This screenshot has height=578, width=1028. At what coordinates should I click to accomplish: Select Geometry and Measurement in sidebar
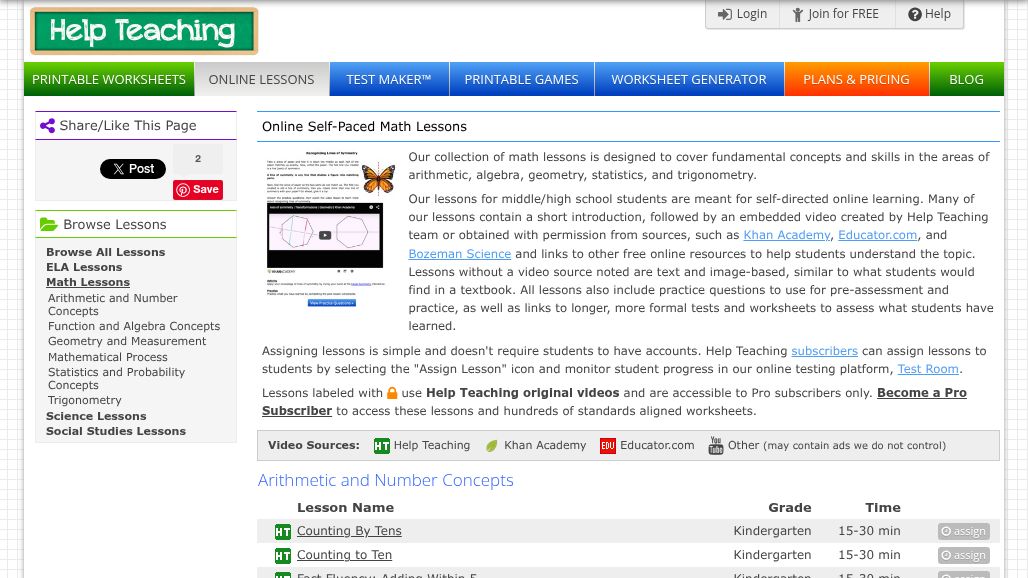tap(127, 341)
